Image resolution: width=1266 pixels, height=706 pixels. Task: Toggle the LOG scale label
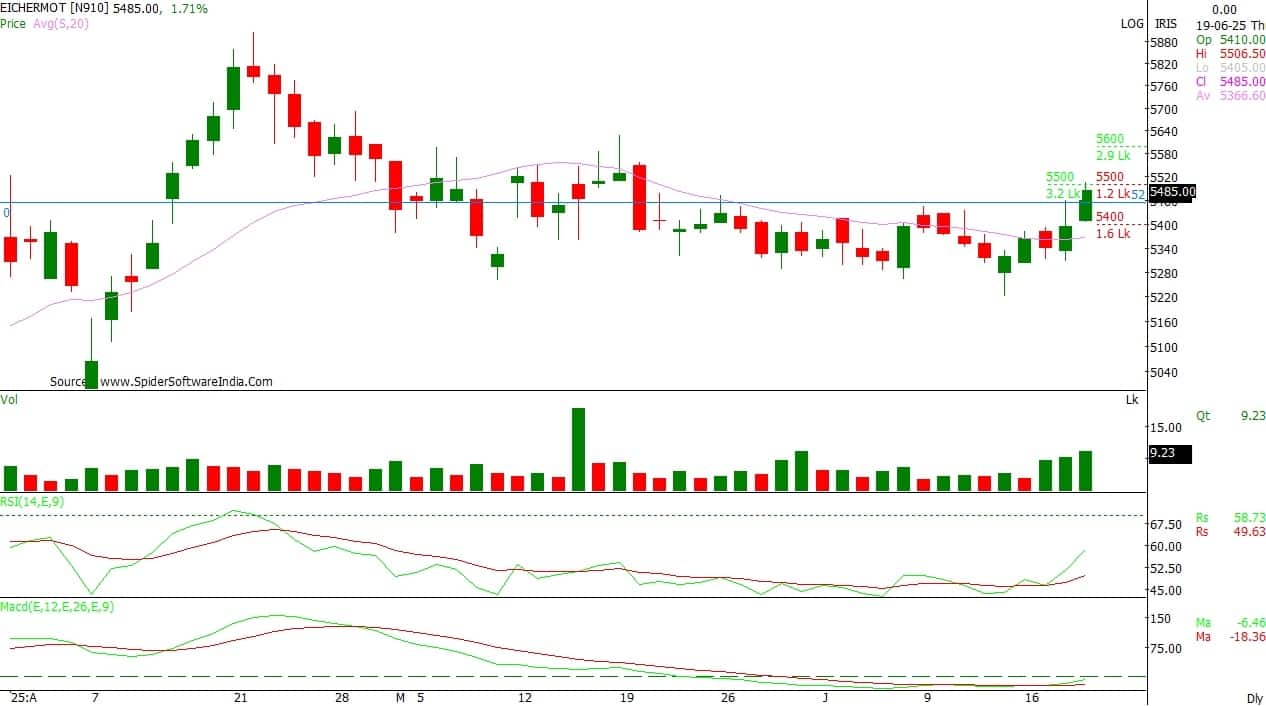[1132, 23]
